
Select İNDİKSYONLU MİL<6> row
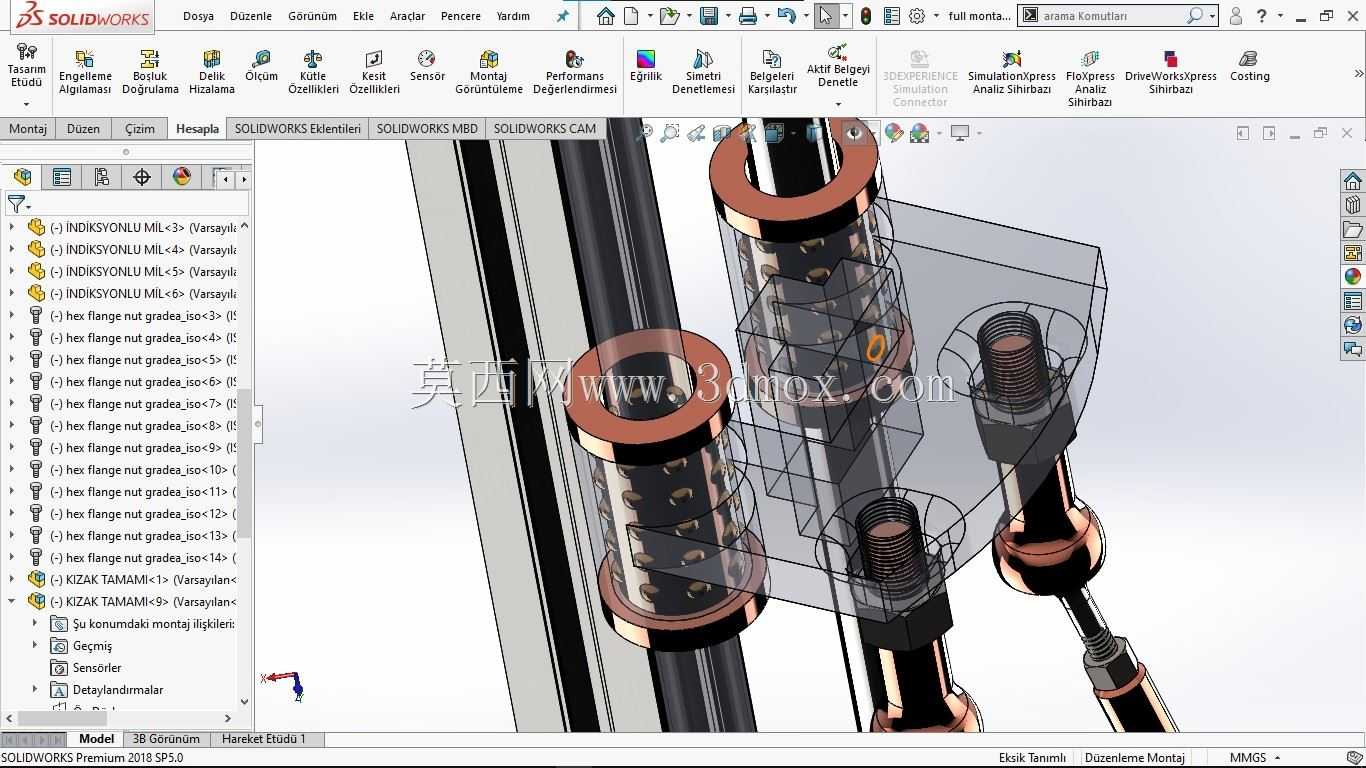pos(133,293)
